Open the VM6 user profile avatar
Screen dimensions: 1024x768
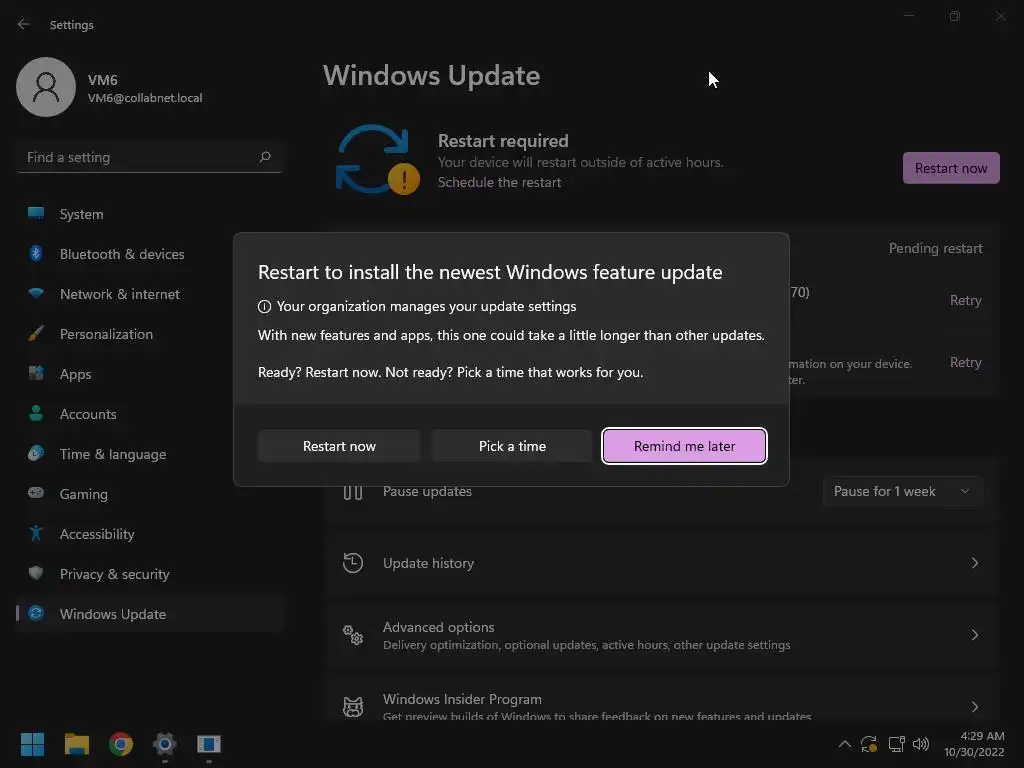[46, 87]
